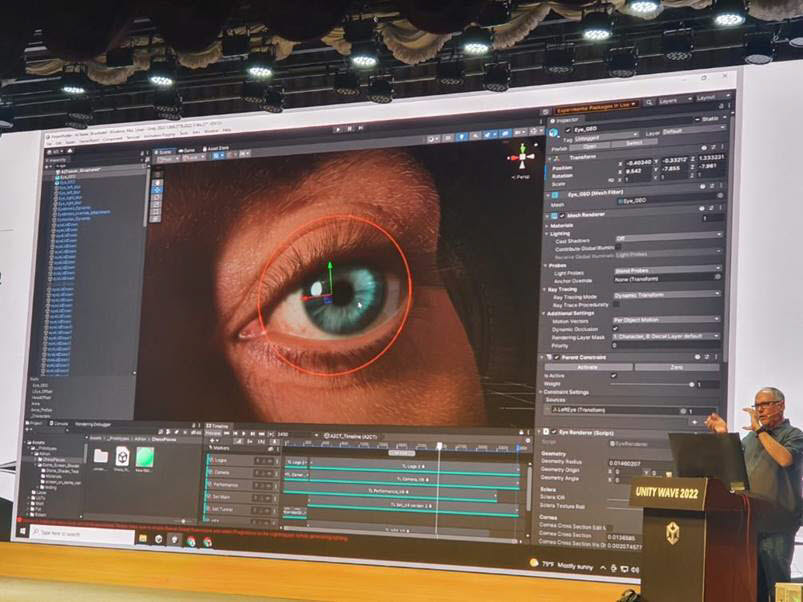803x602 pixels.
Task: Click the Mesh Renderer component icon
Action: [553, 214]
